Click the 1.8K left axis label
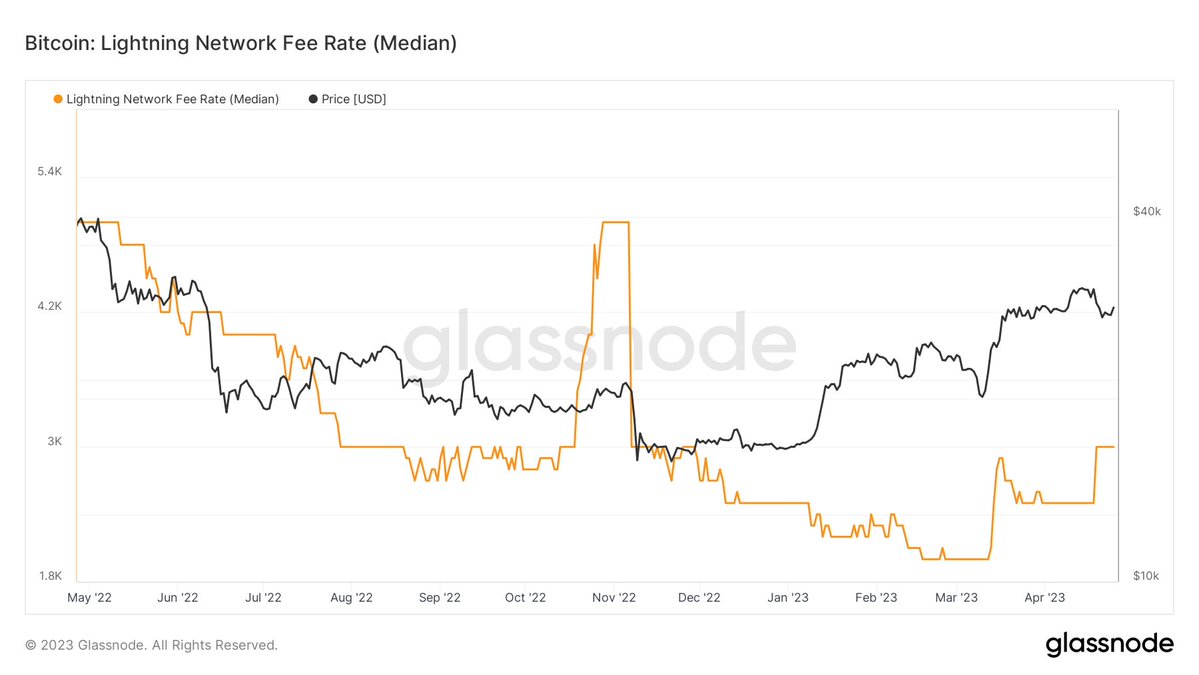The height and width of the screenshot is (675, 1199). [49, 576]
